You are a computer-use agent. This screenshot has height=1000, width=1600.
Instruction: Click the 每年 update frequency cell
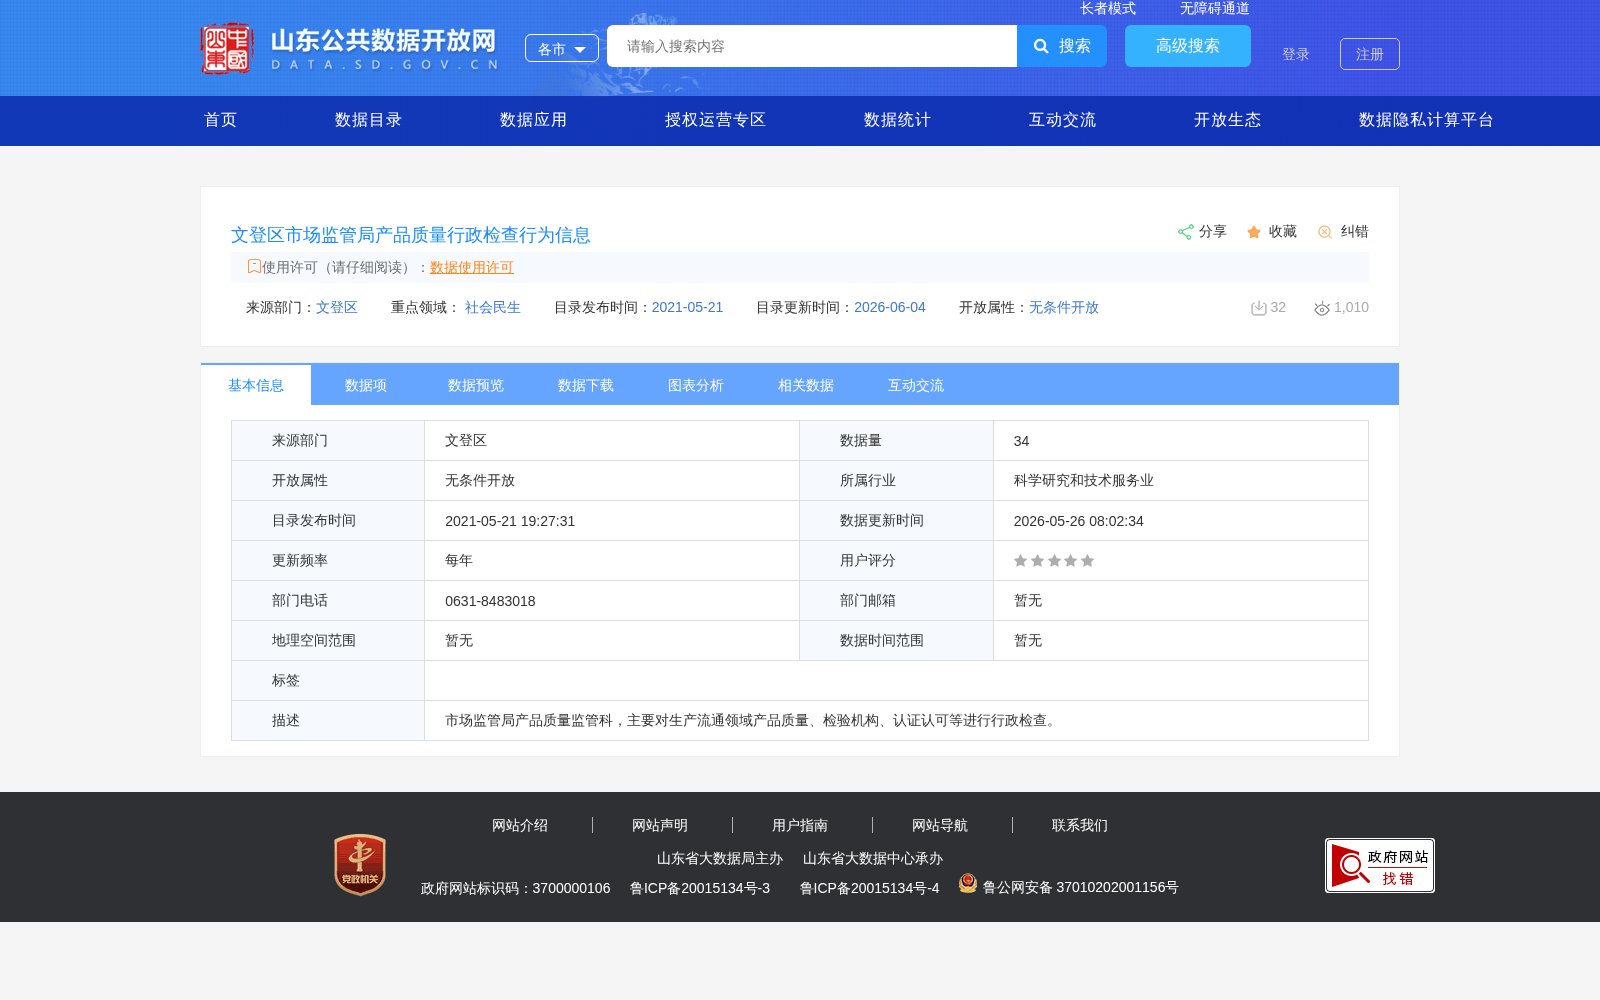pos(612,561)
